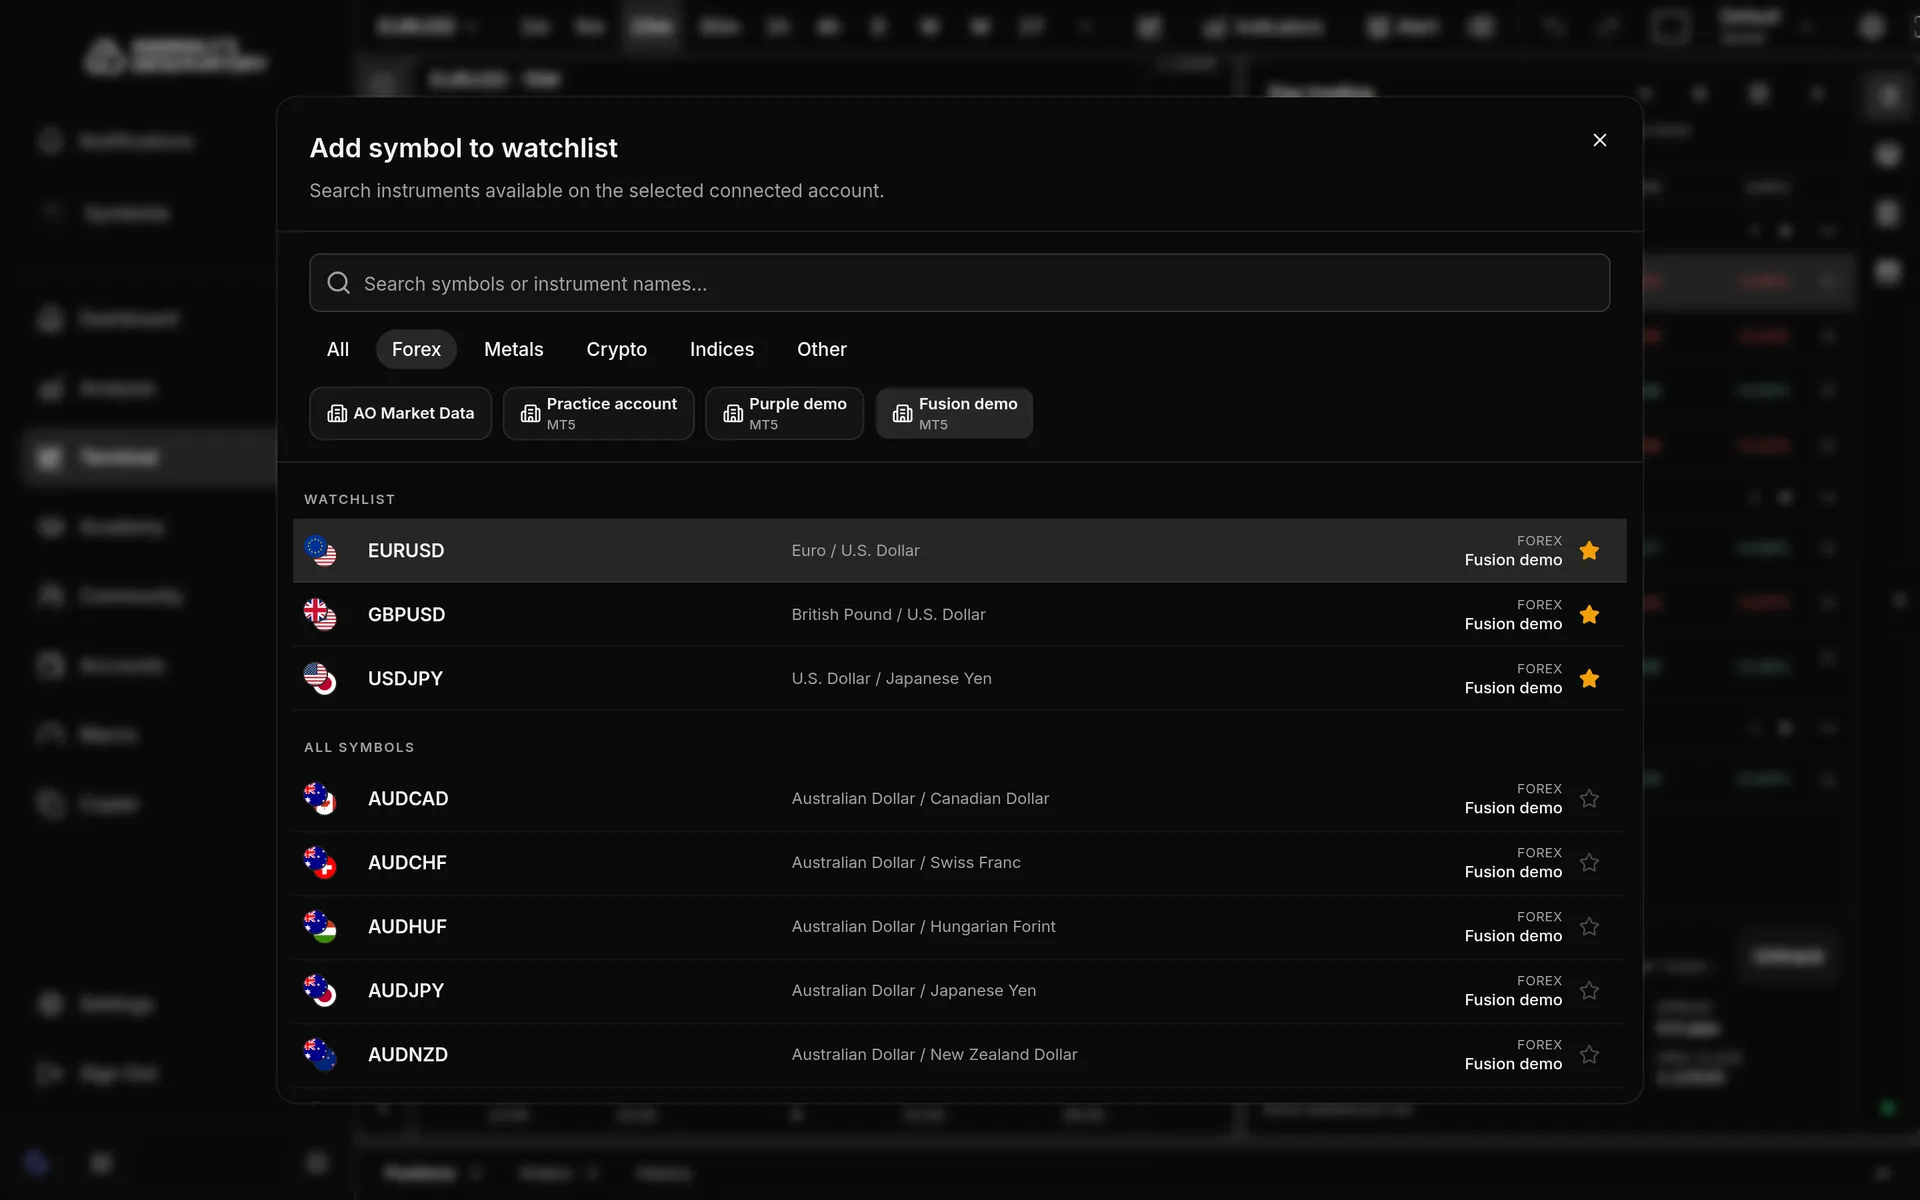This screenshot has height=1200, width=1920.
Task: Select the GBPUSD symbol name
Action: [x=406, y=615]
